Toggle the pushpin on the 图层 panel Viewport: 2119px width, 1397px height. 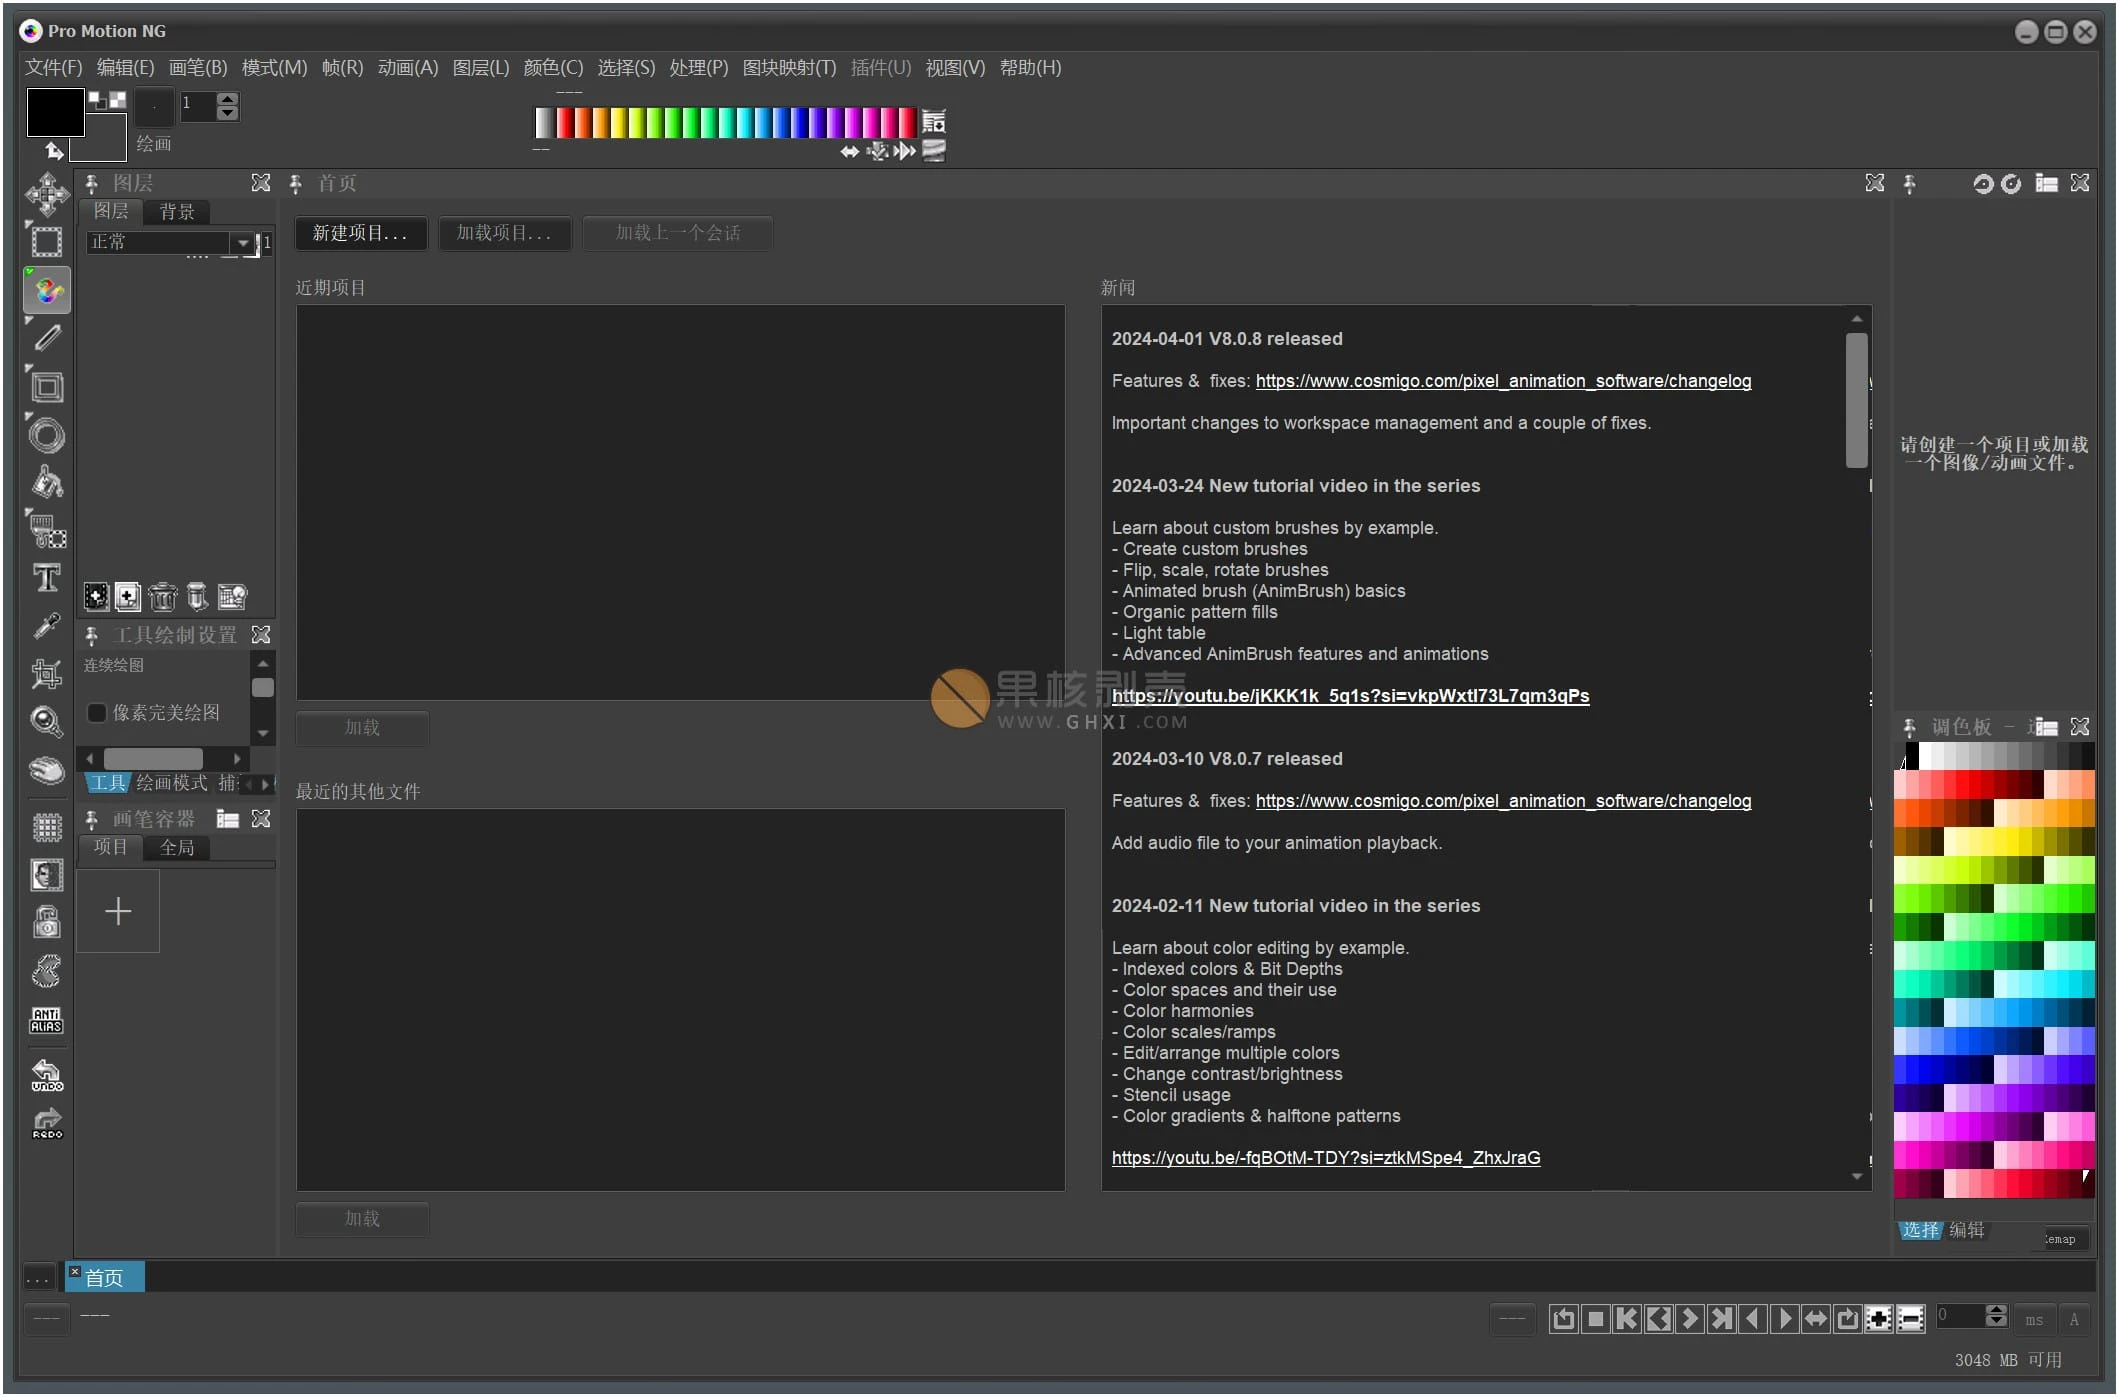90,183
